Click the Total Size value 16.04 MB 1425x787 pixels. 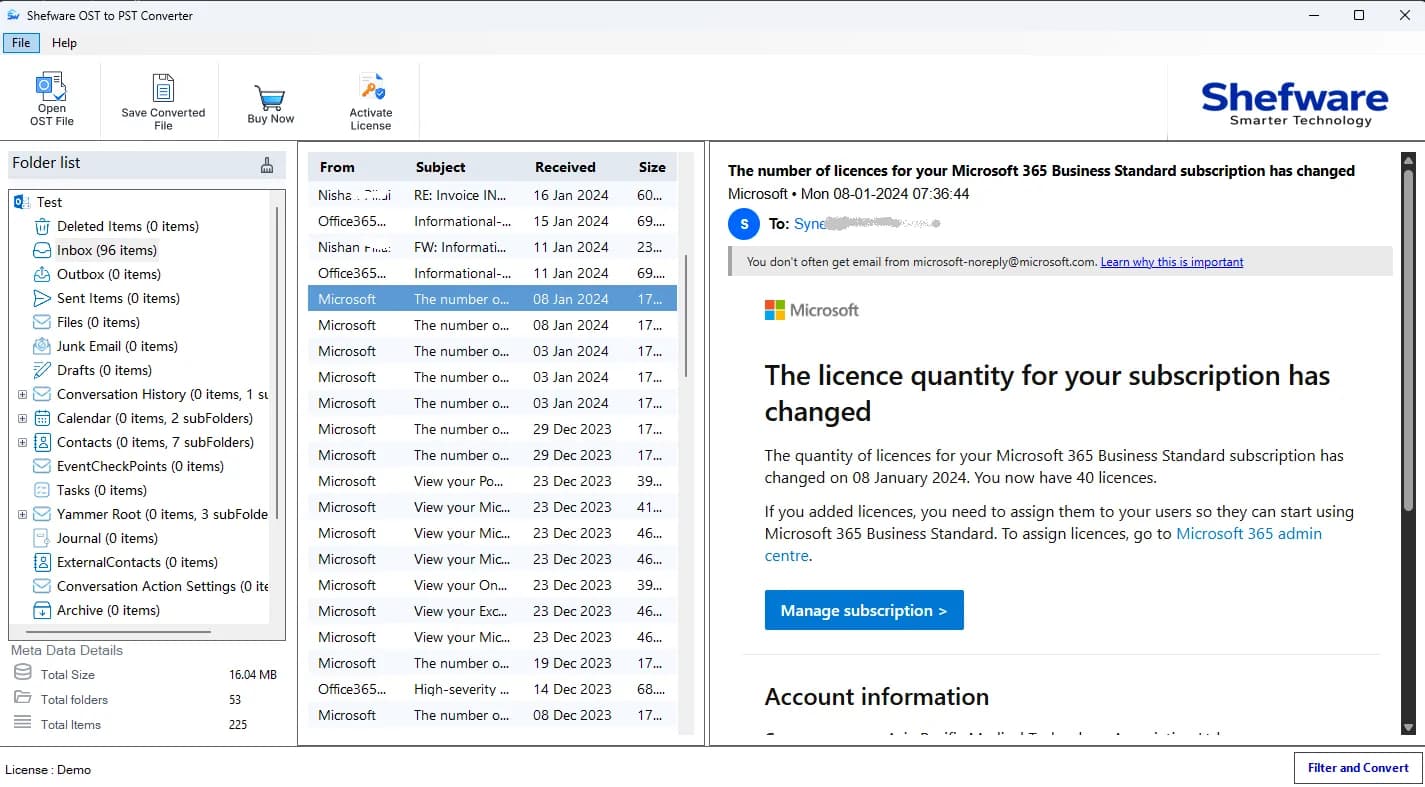[253, 675]
